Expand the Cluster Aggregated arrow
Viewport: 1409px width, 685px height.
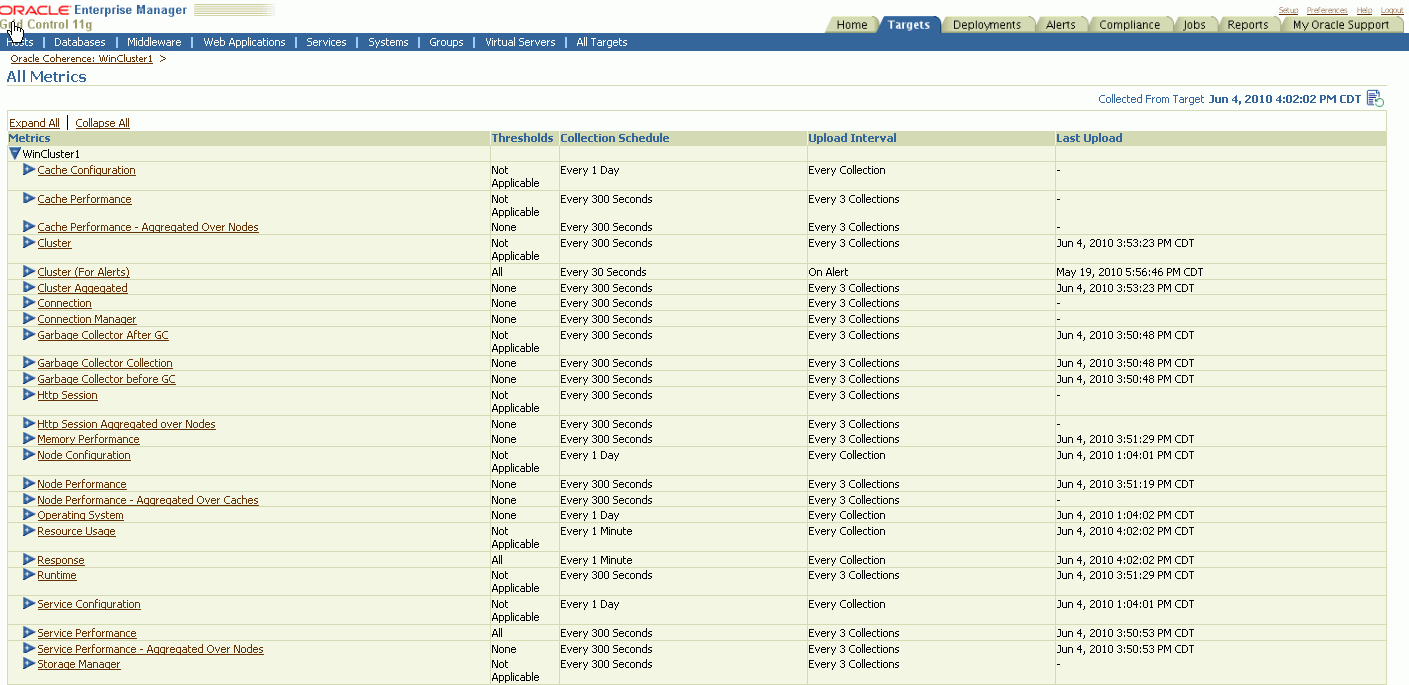coord(29,288)
